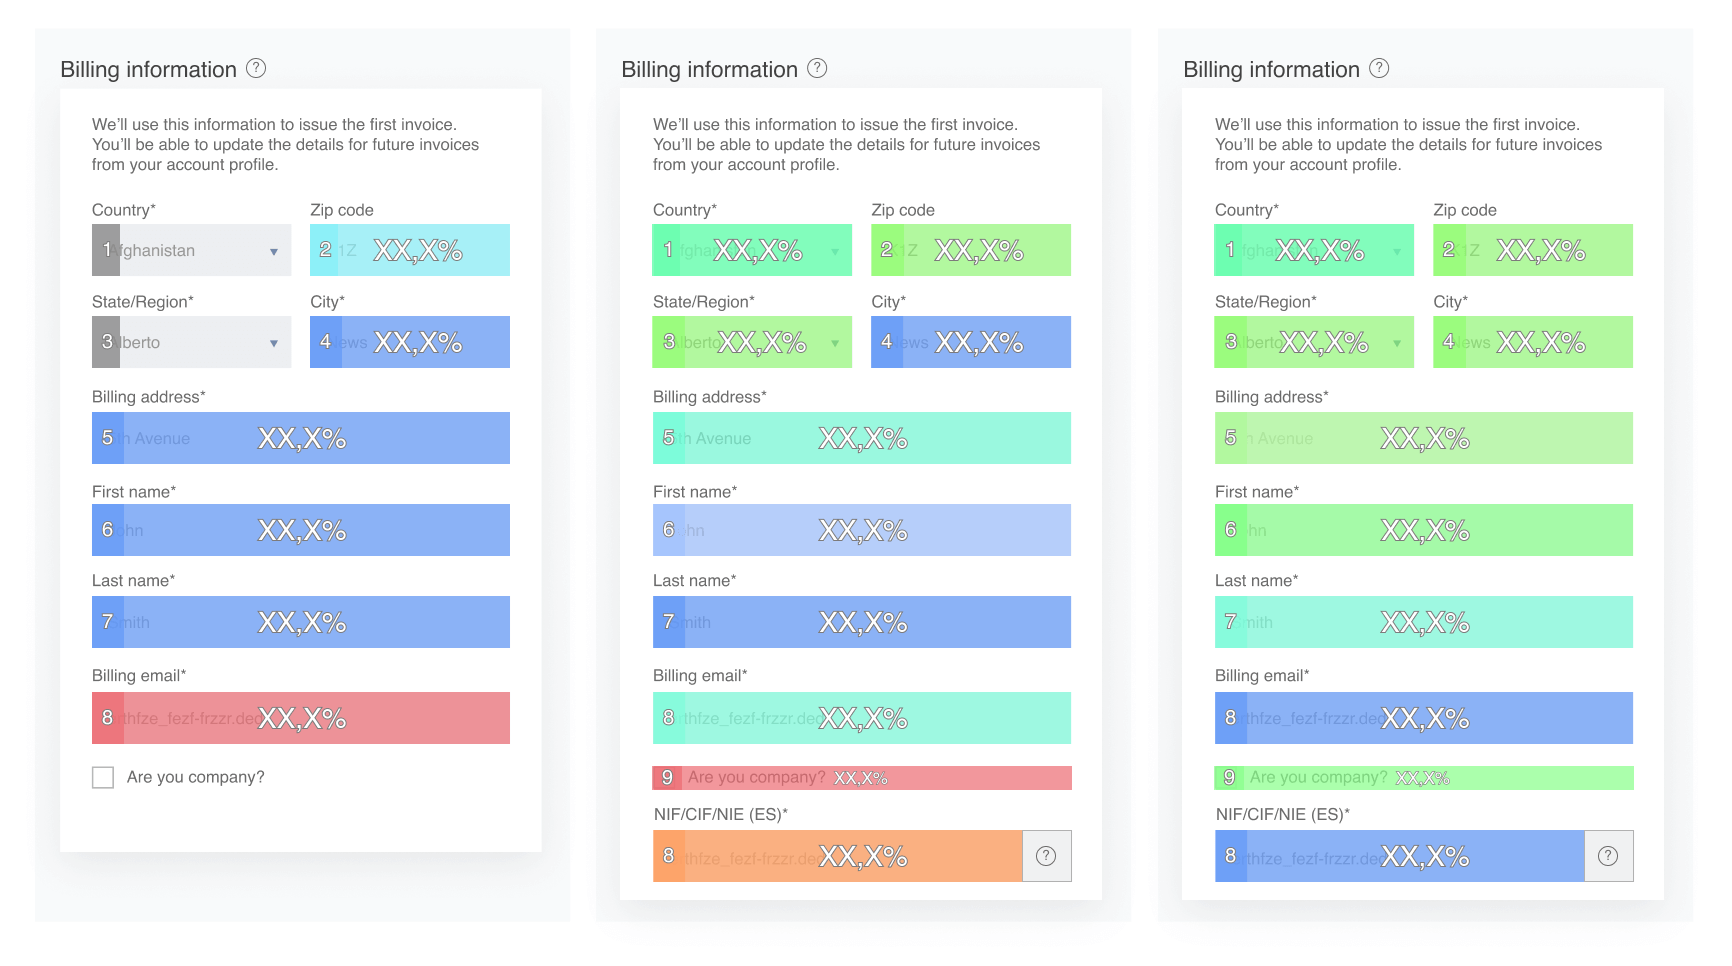This screenshot has height=966, width=1732.
Task: Click help icon beside middle form's Billing information
Action: pos(817,68)
